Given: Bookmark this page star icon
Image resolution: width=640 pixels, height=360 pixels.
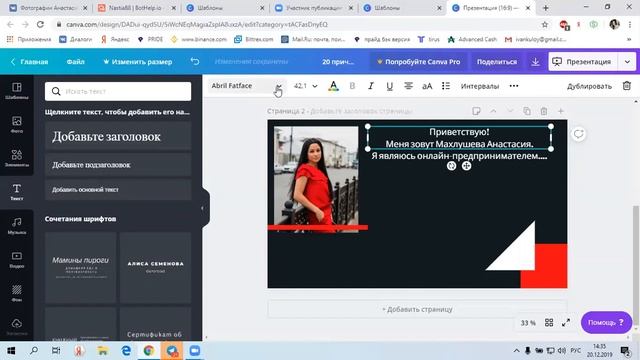Looking at the screenshot, I should pyautogui.click(x=544, y=24).
